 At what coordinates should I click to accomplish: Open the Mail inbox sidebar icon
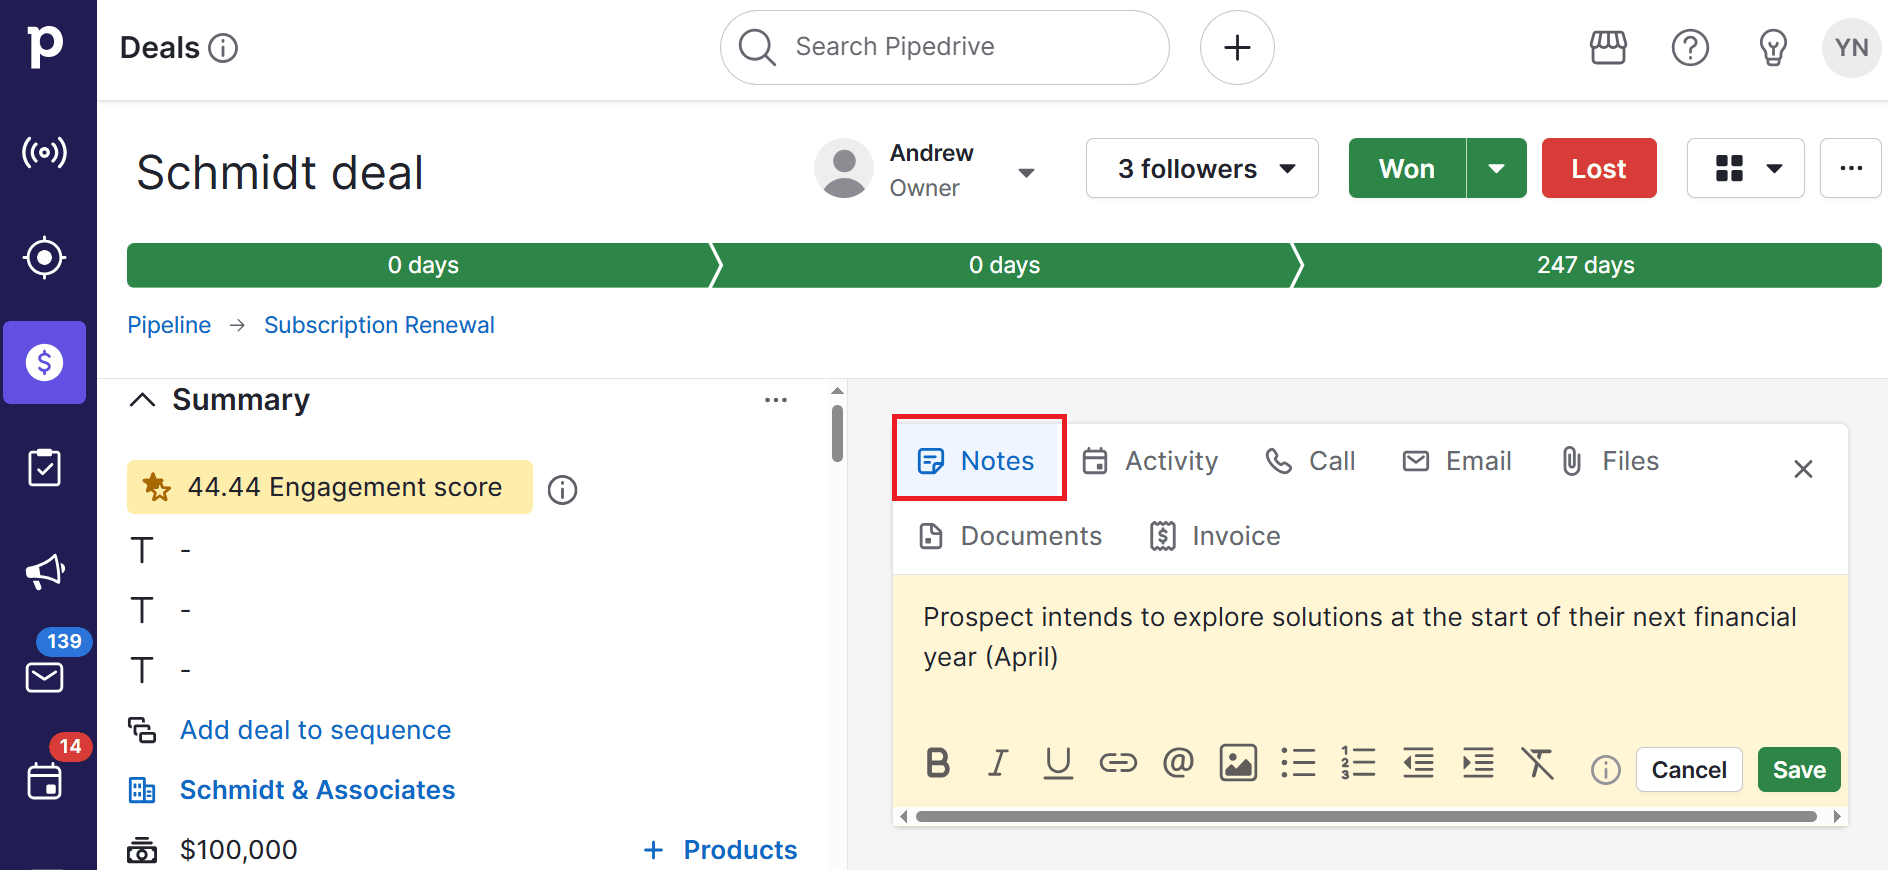click(x=45, y=677)
